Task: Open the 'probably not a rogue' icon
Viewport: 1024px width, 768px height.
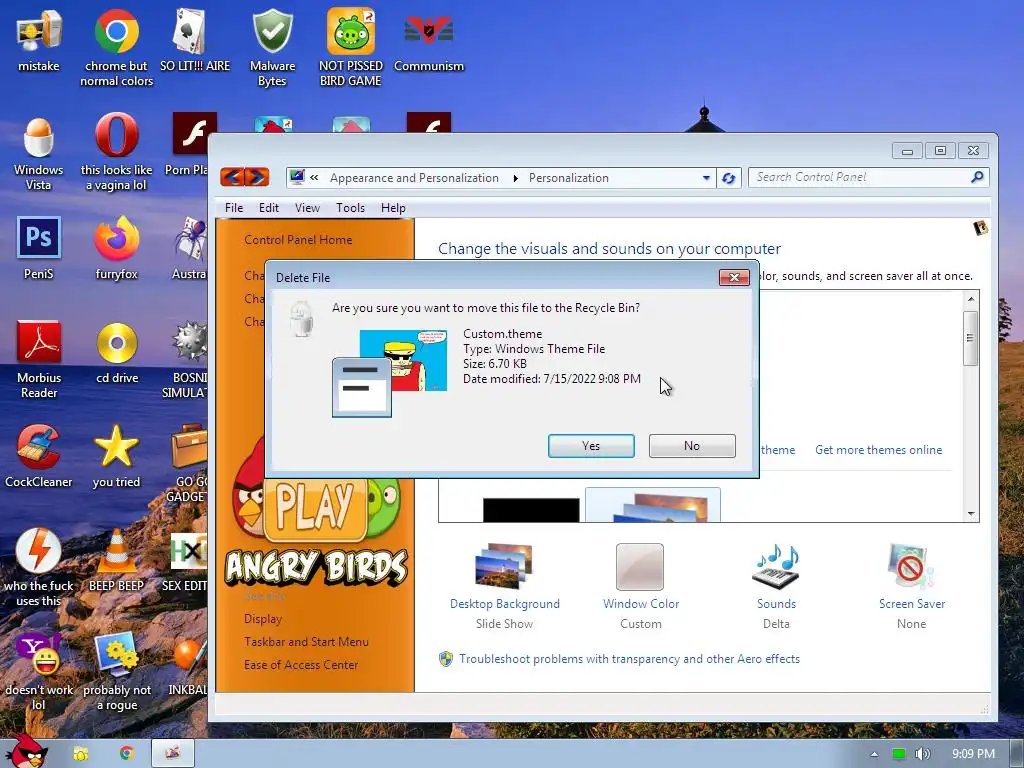Action: click(x=117, y=671)
